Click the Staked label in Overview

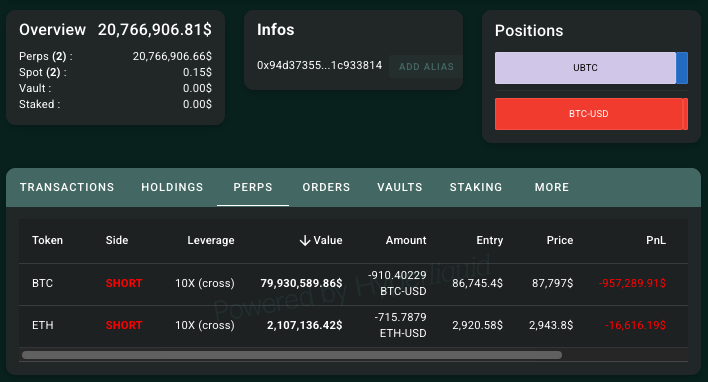[39, 104]
